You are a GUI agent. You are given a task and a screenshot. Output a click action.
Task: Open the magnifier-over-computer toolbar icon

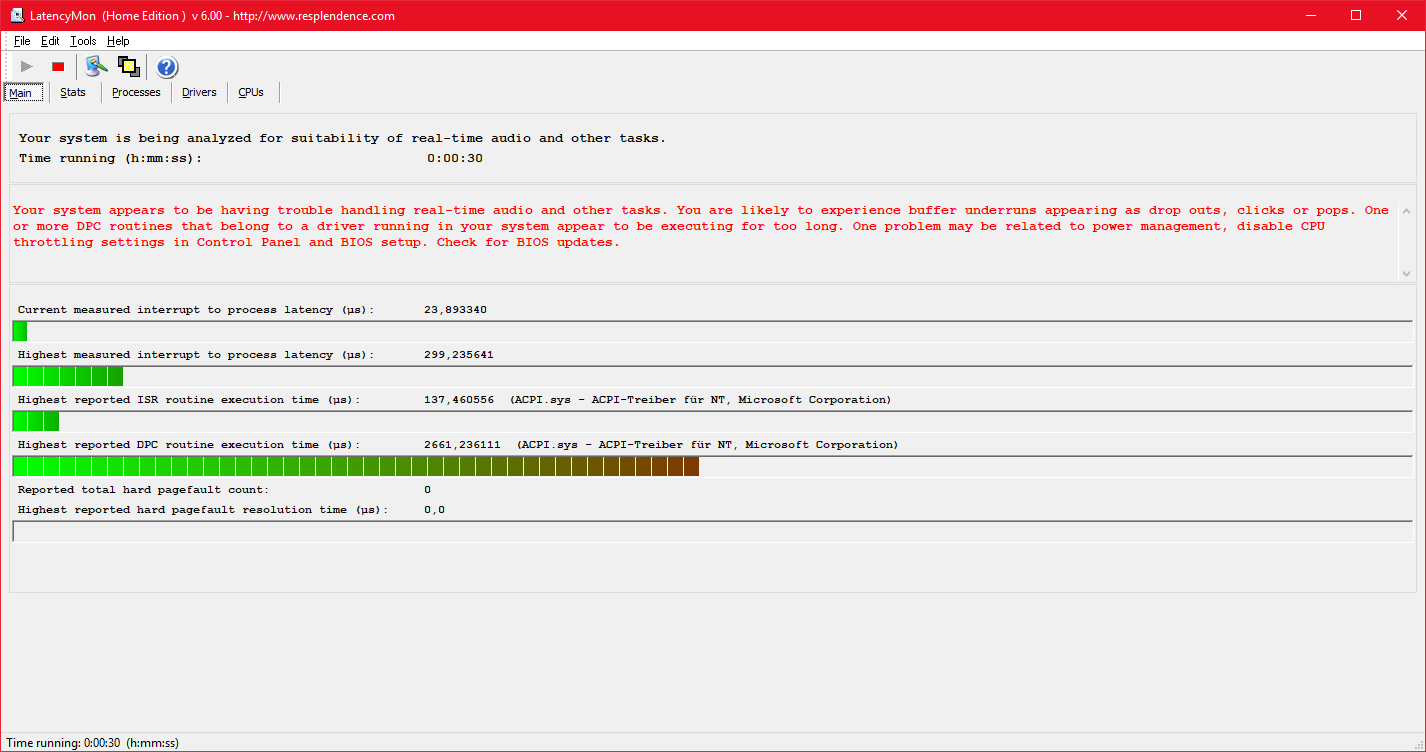coord(96,67)
